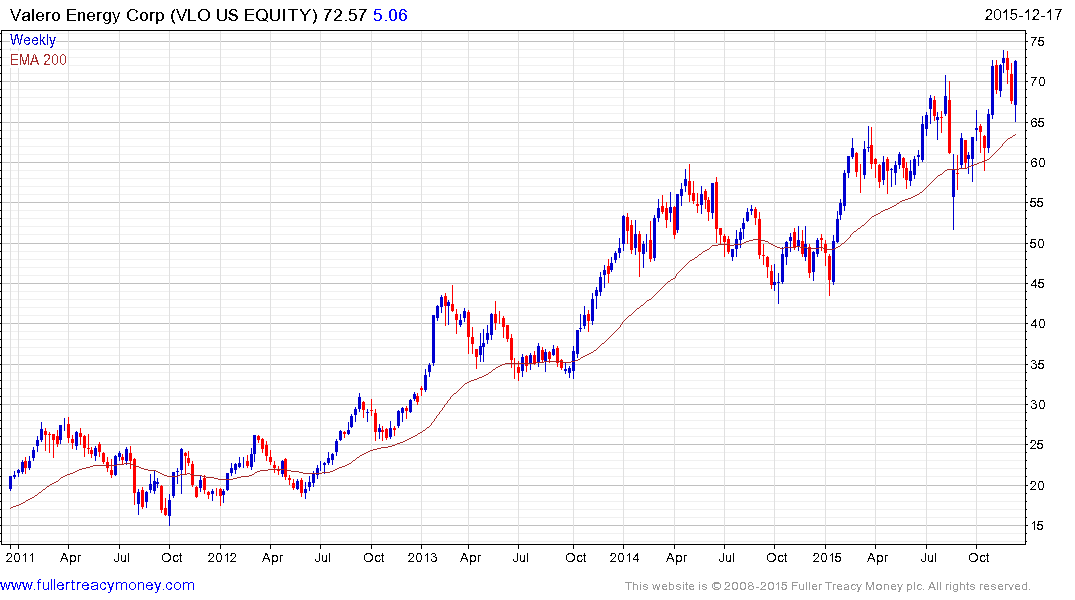Click the 2015 year label on time axis
This screenshot has height=600, width=1075.
coord(827,557)
